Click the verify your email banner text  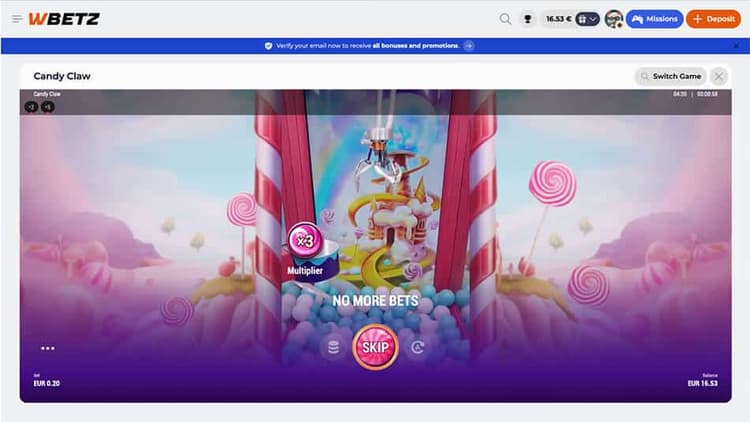tap(367, 46)
